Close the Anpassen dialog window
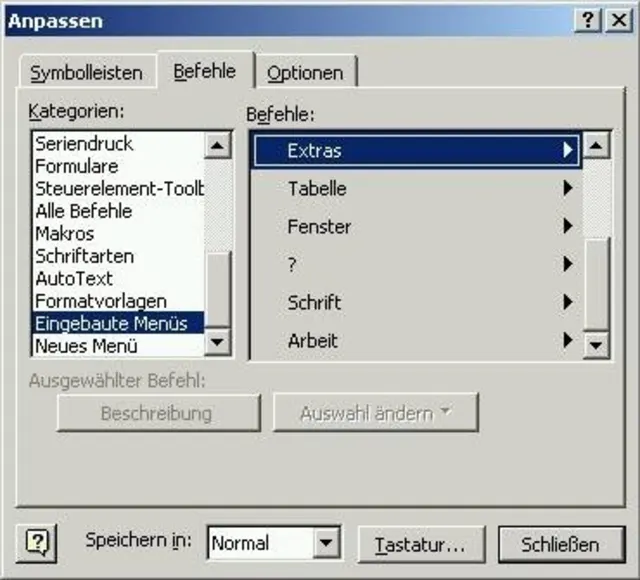 pyautogui.click(x=617, y=21)
